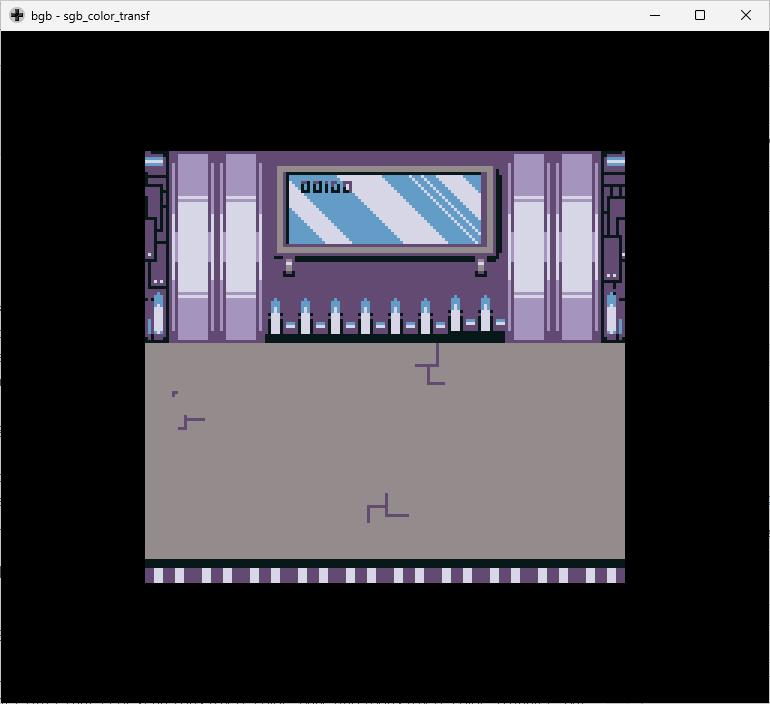770x704 pixels.
Task: Click the bgb app icon in title bar
Action: (x=17, y=16)
